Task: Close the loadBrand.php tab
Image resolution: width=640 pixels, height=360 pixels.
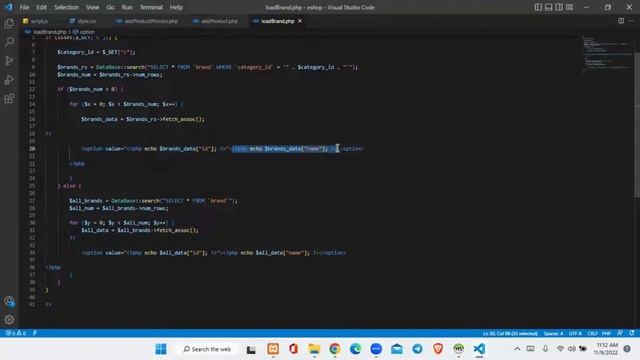Action: click(x=300, y=21)
